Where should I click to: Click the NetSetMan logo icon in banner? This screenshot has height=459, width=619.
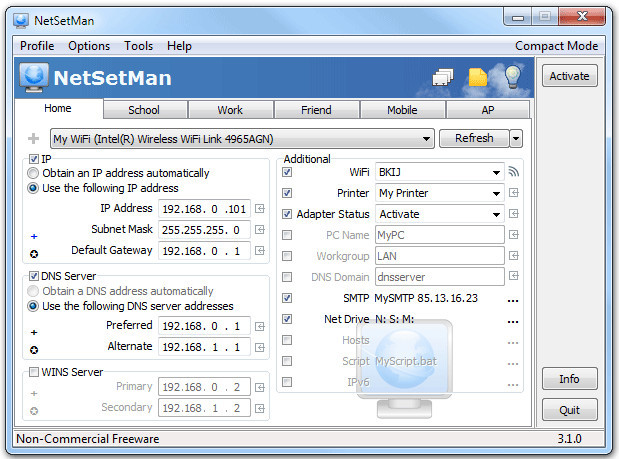click(34, 77)
